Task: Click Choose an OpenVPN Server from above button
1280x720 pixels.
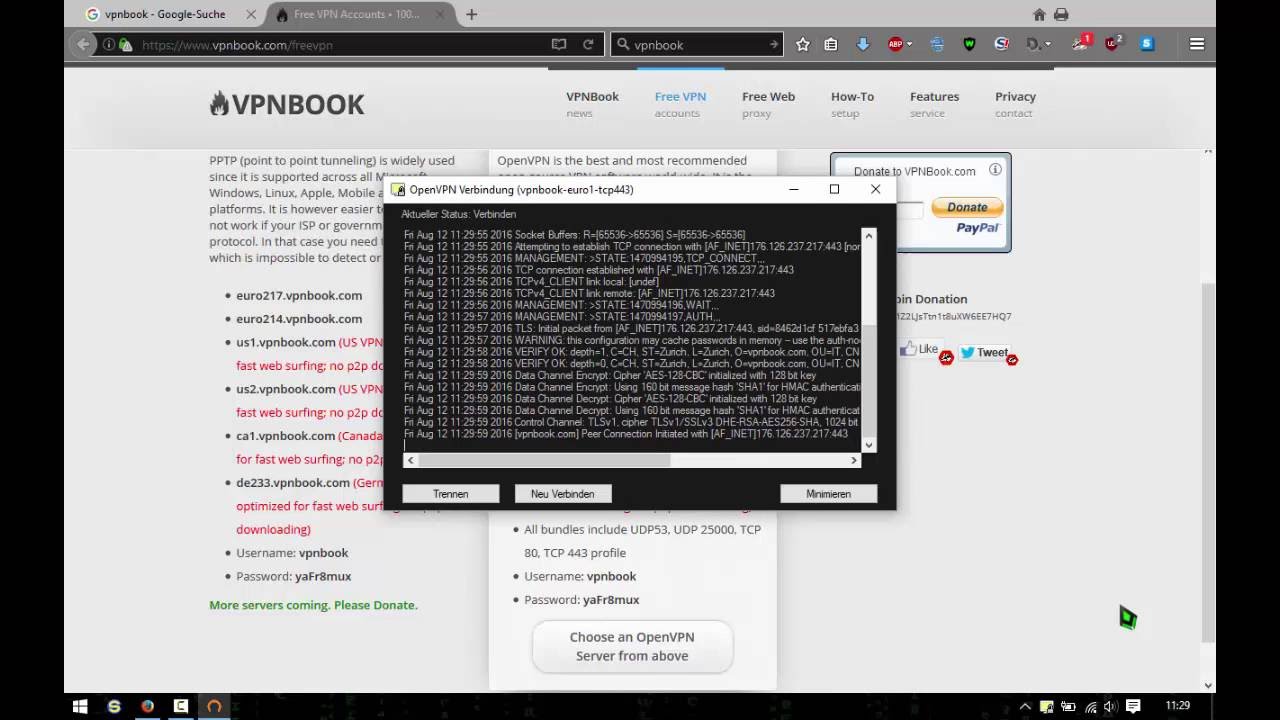Action: [x=632, y=646]
